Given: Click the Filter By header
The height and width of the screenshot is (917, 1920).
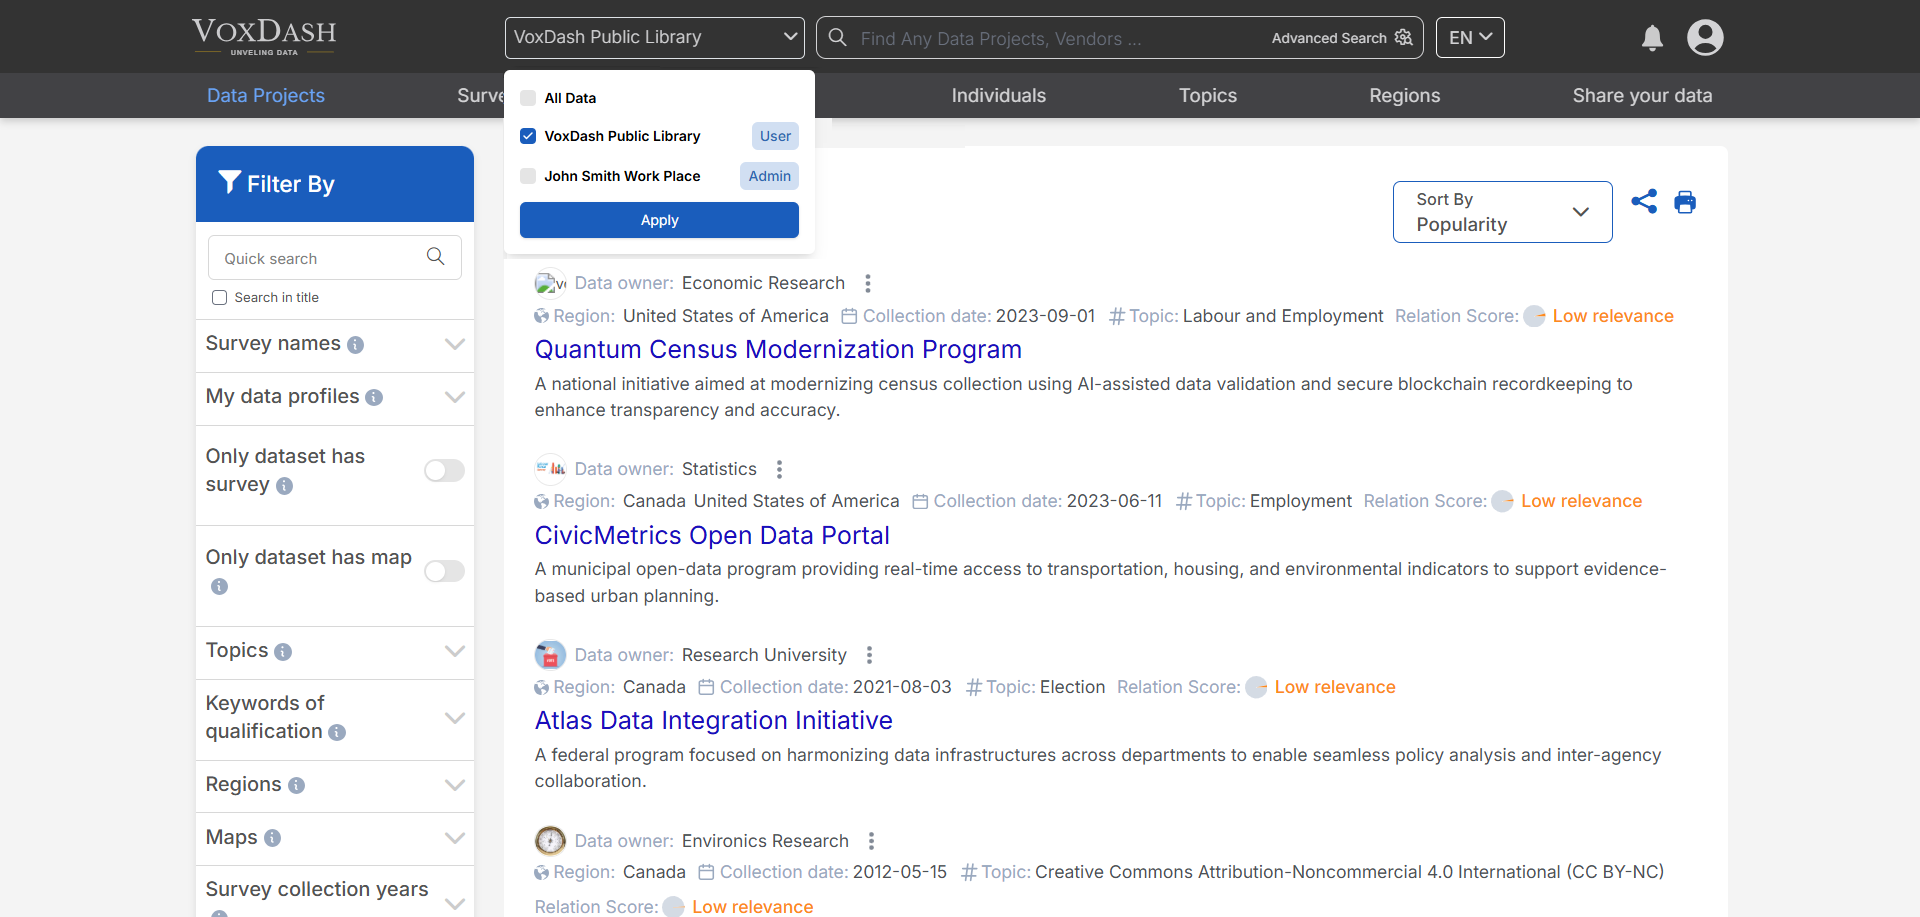Looking at the screenshot, I should coord(335,184).
